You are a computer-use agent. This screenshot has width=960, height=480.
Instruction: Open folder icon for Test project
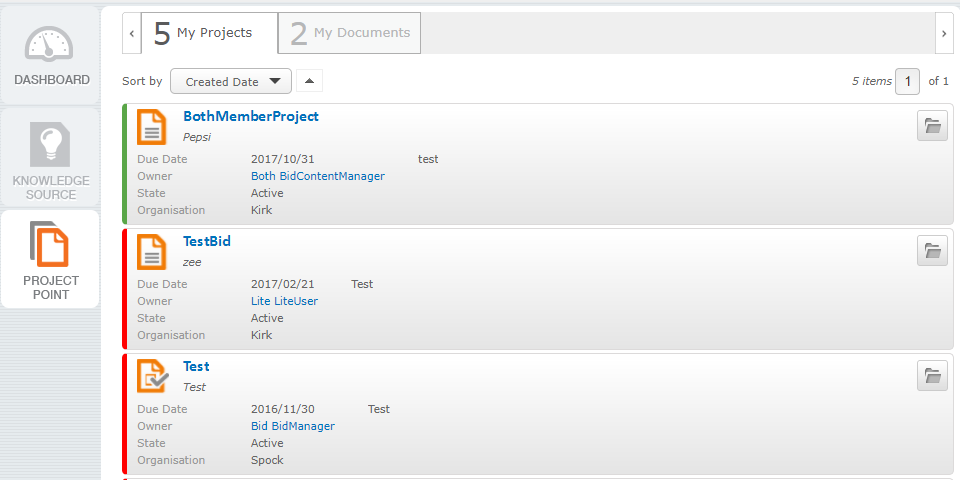tap(932, 375)
